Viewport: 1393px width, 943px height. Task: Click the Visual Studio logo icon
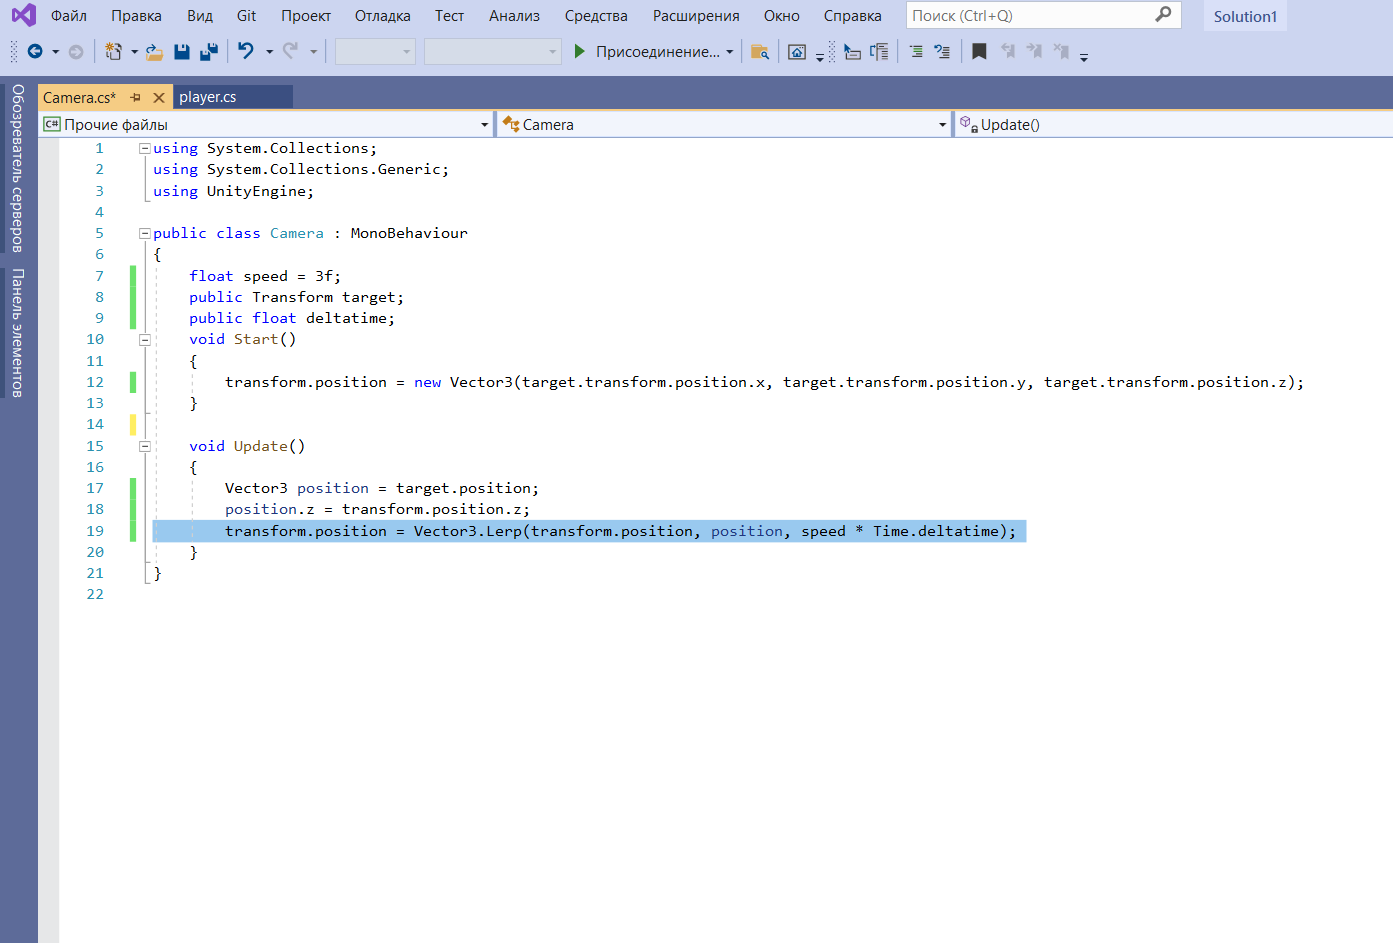[23, 15]
